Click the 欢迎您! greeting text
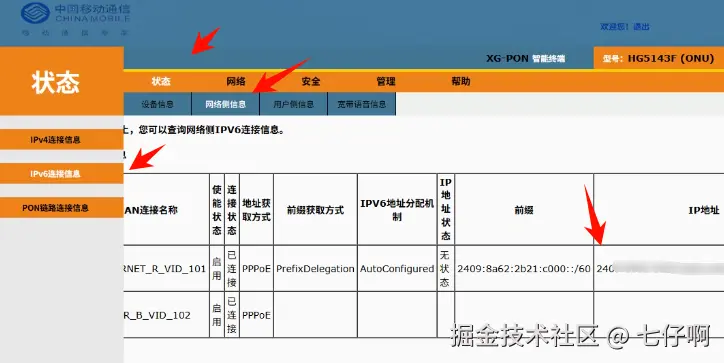This screenshot has height=363, width=724. tap(614, 27)
